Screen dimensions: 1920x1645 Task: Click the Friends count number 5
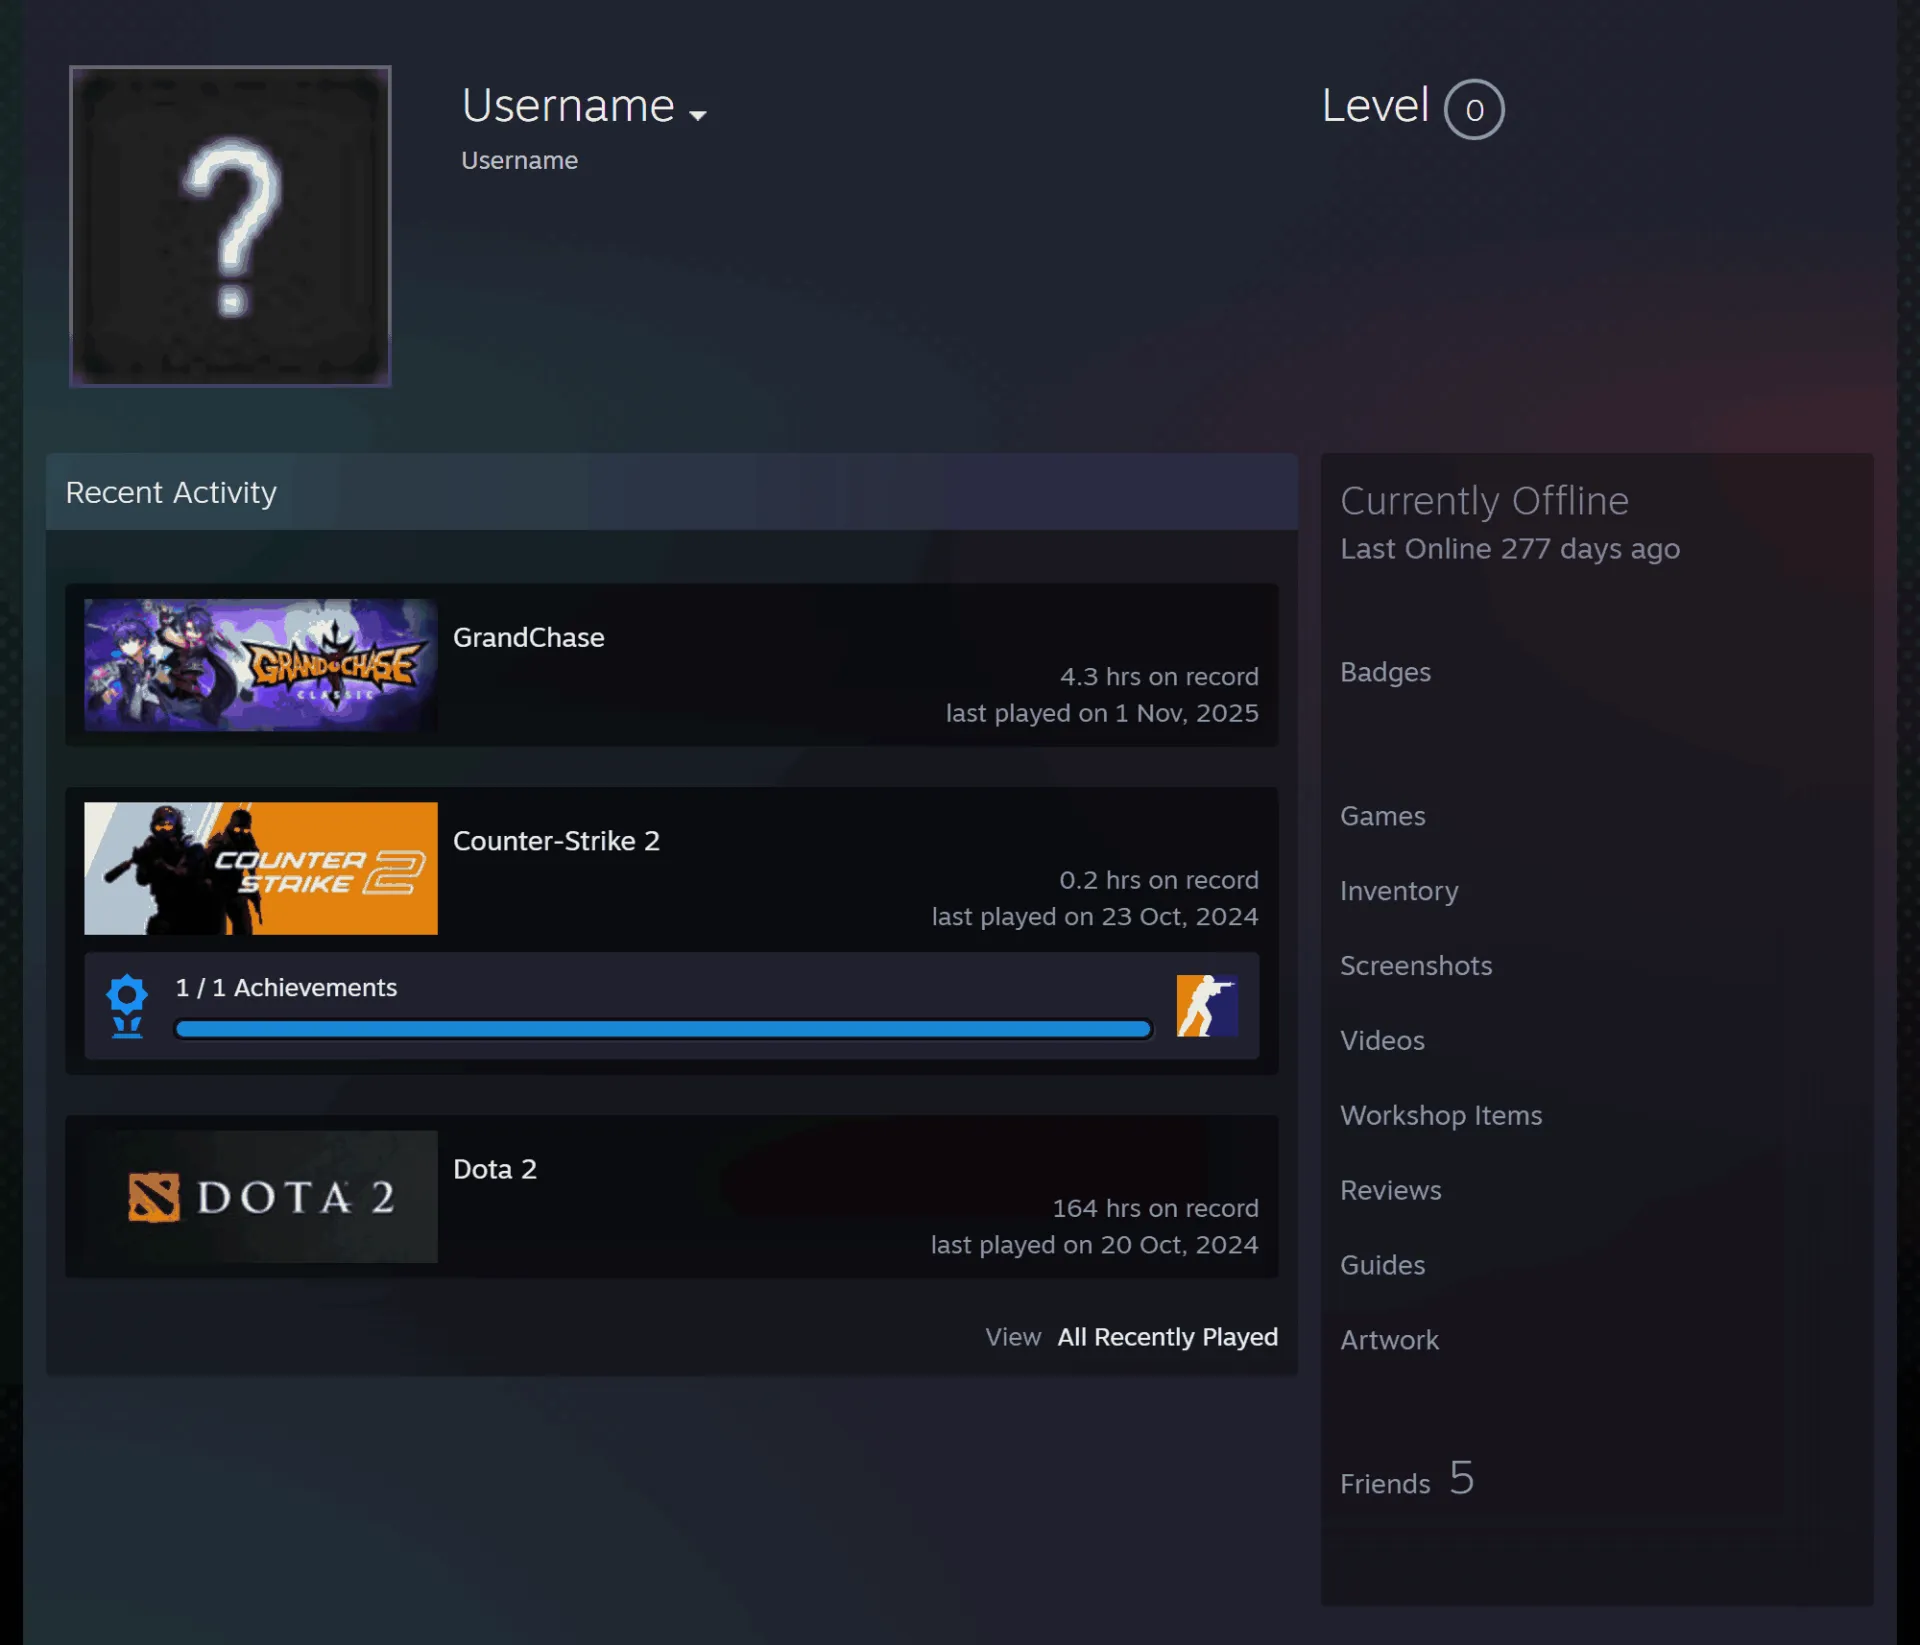tap(1461, 1478)
